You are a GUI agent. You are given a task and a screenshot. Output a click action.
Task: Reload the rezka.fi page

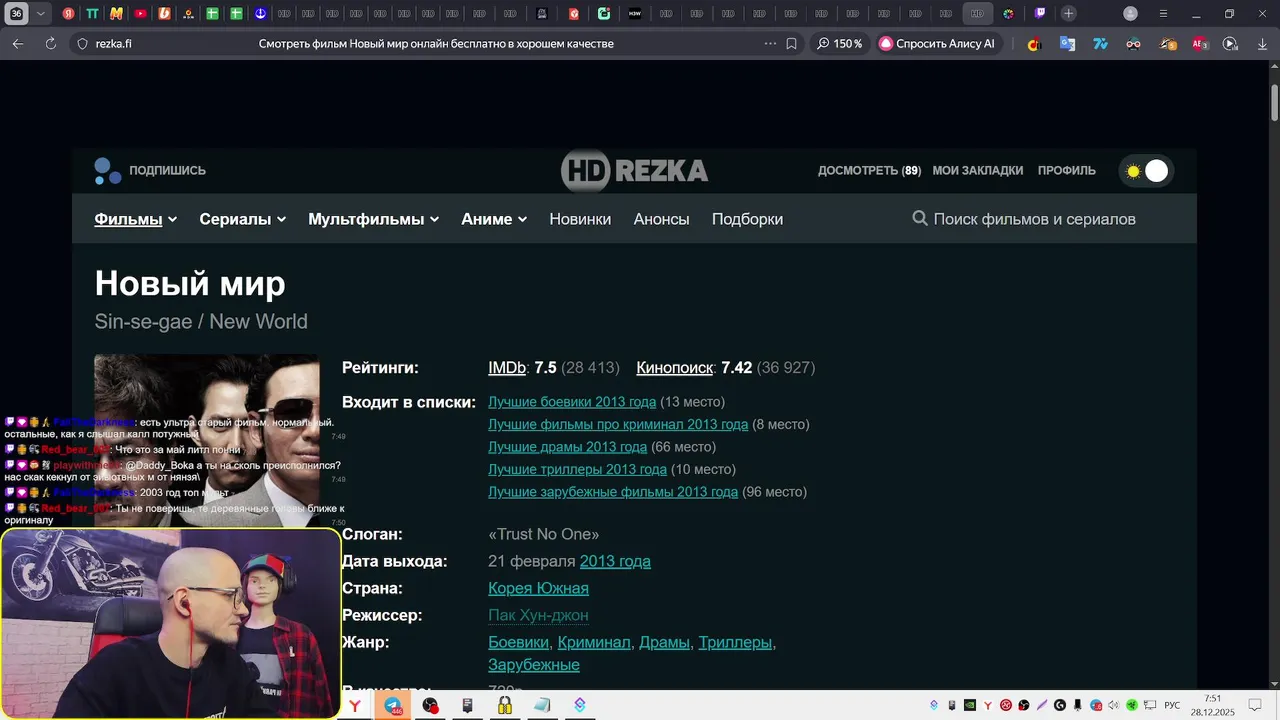tap(51, 44)
